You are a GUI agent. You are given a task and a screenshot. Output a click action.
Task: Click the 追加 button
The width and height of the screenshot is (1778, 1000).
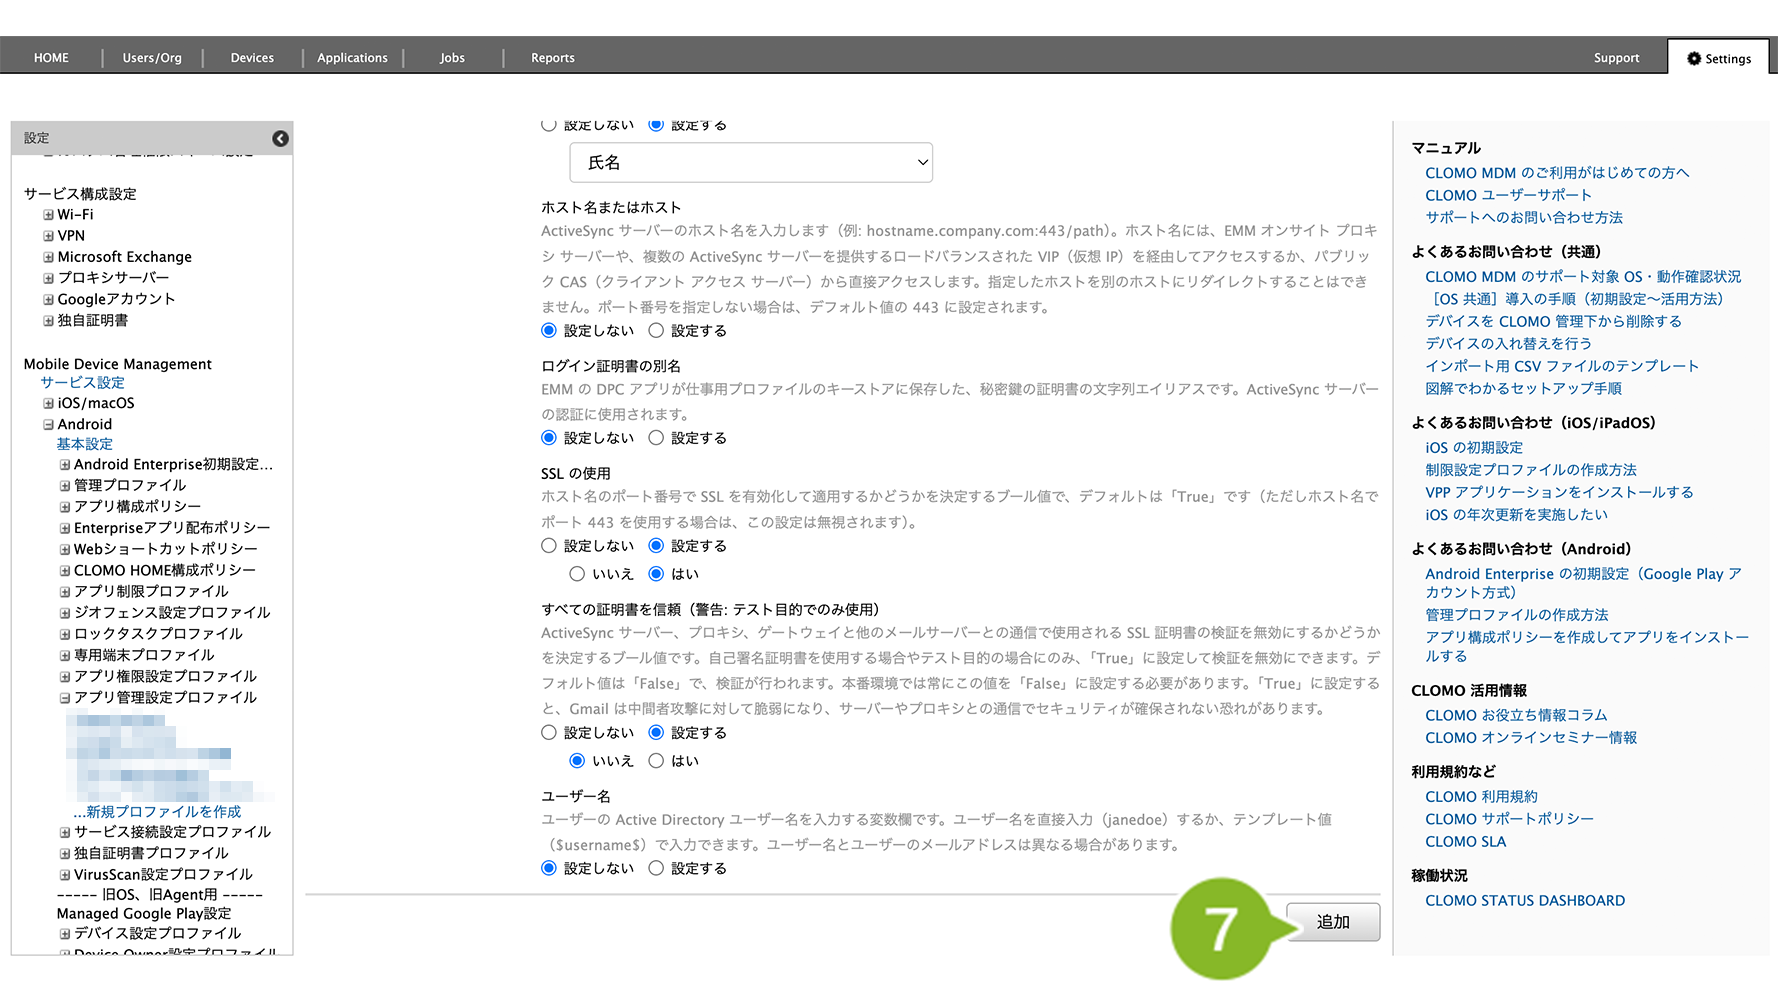1332,922
